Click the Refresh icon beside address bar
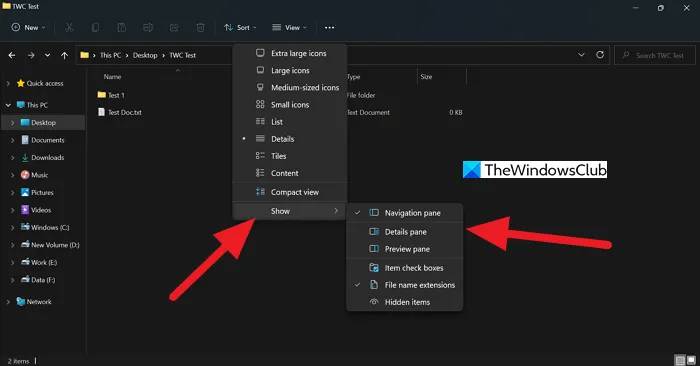 click(x=600, y=55)
